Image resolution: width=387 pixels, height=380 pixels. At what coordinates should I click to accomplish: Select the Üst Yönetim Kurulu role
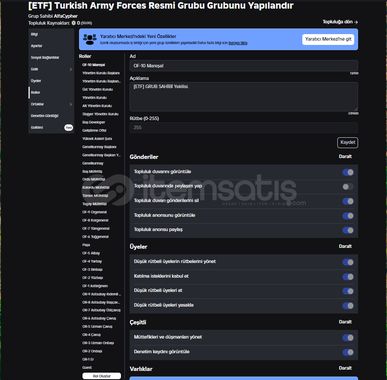[98, 89]
